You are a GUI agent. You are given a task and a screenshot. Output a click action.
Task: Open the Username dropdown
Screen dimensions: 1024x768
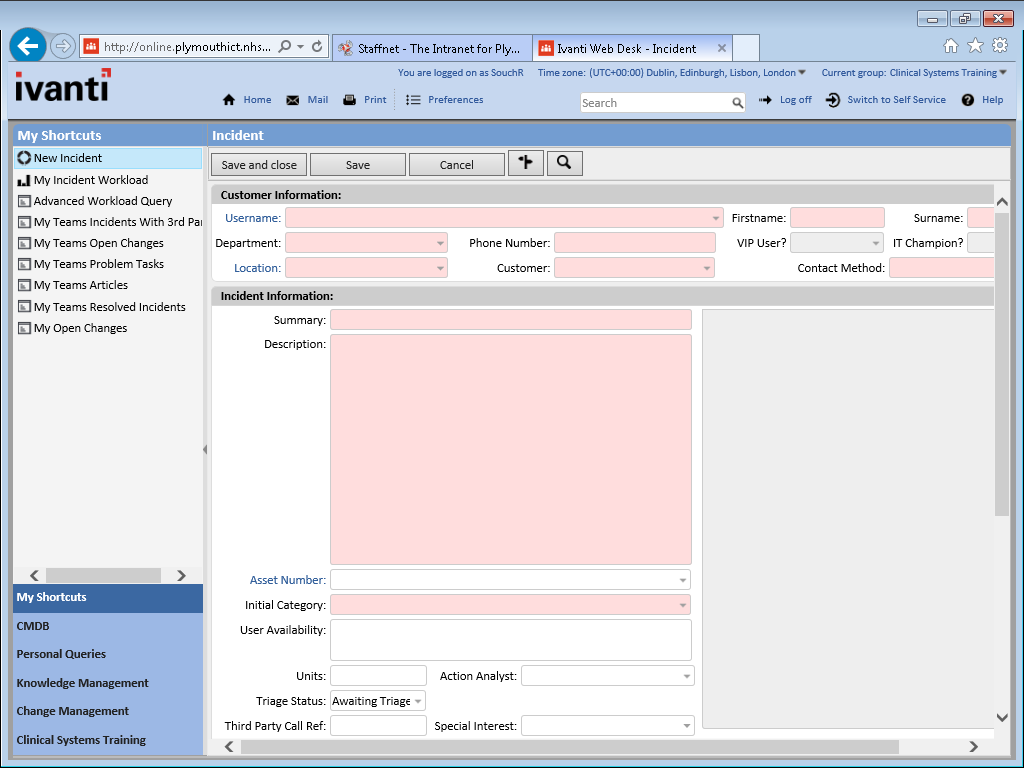point(716,218)
